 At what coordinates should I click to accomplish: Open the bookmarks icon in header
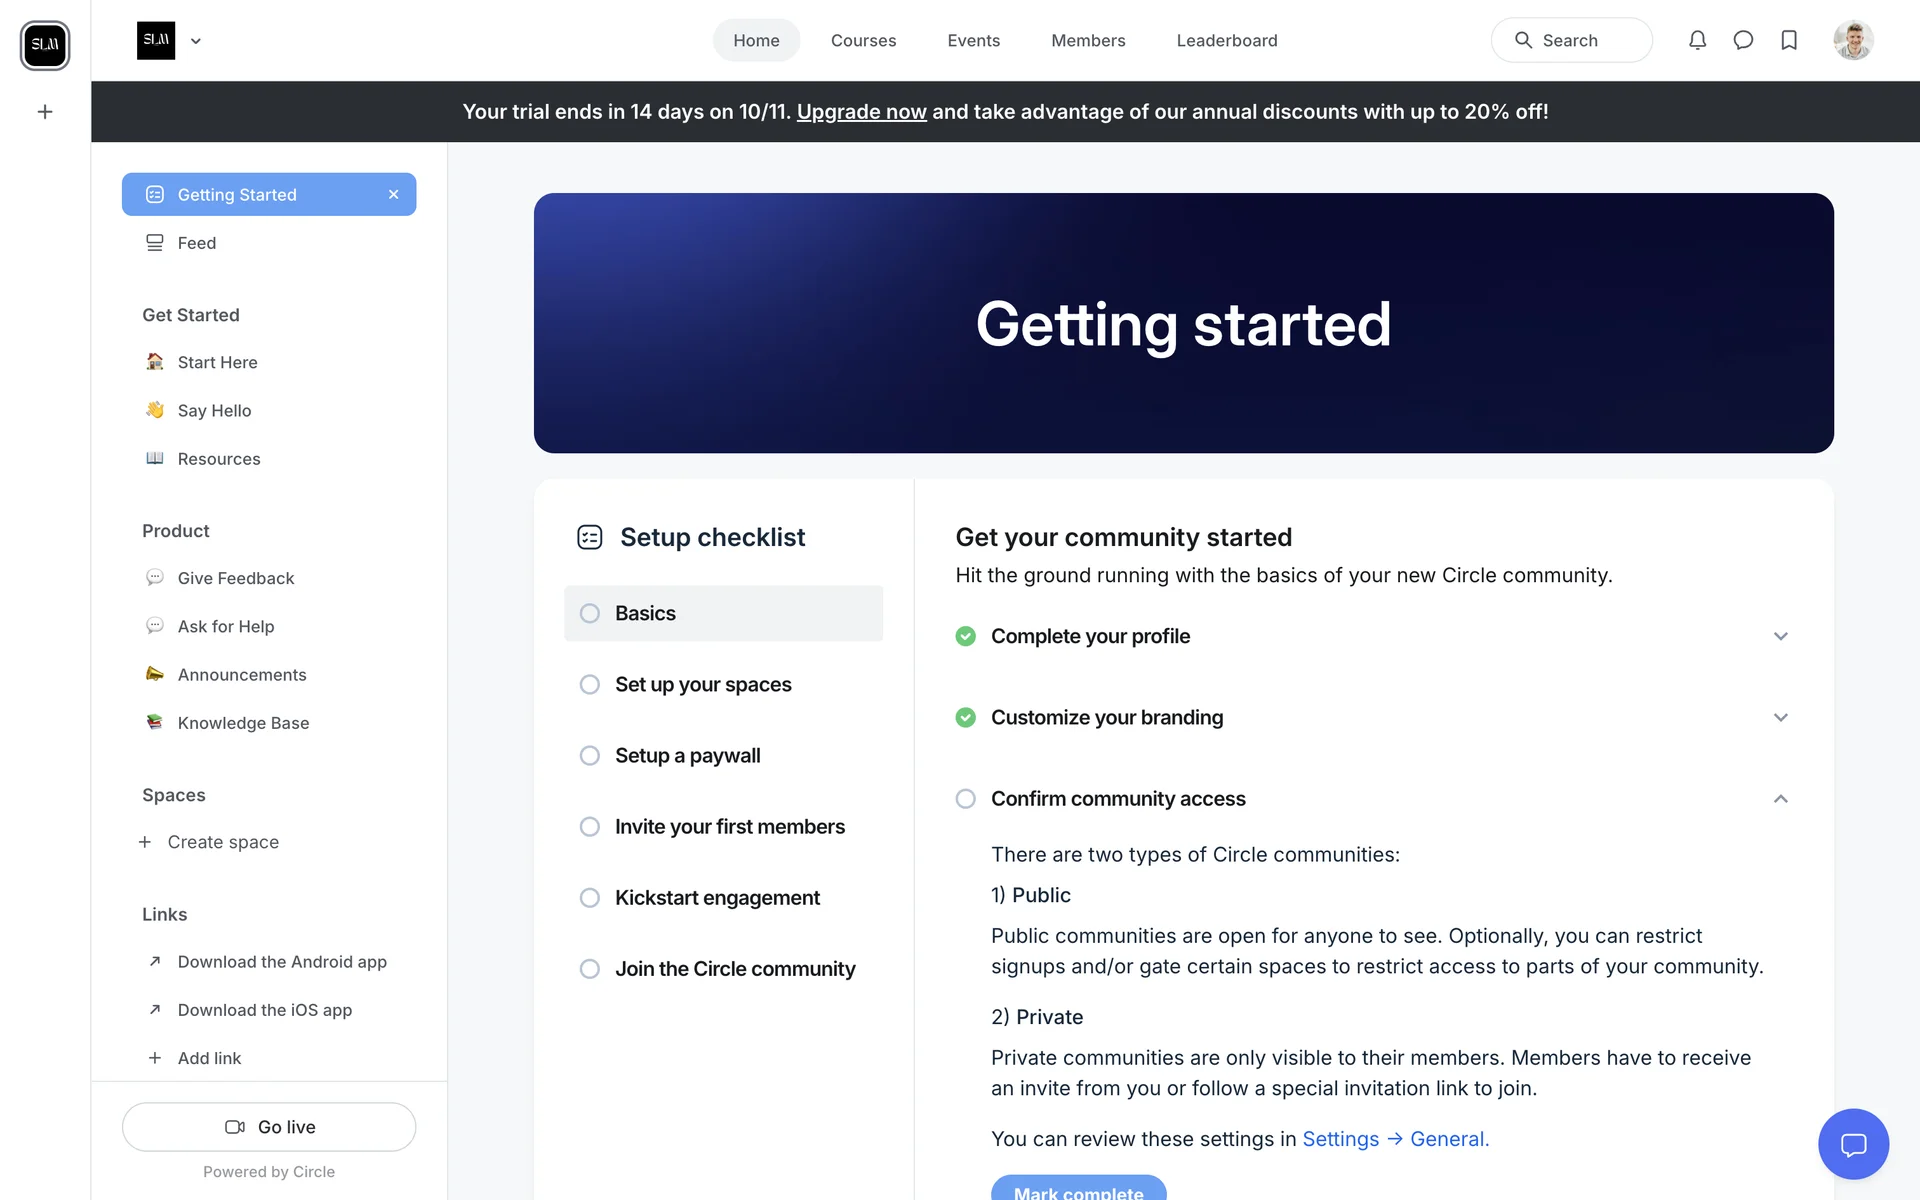(x=1789, y=40)
